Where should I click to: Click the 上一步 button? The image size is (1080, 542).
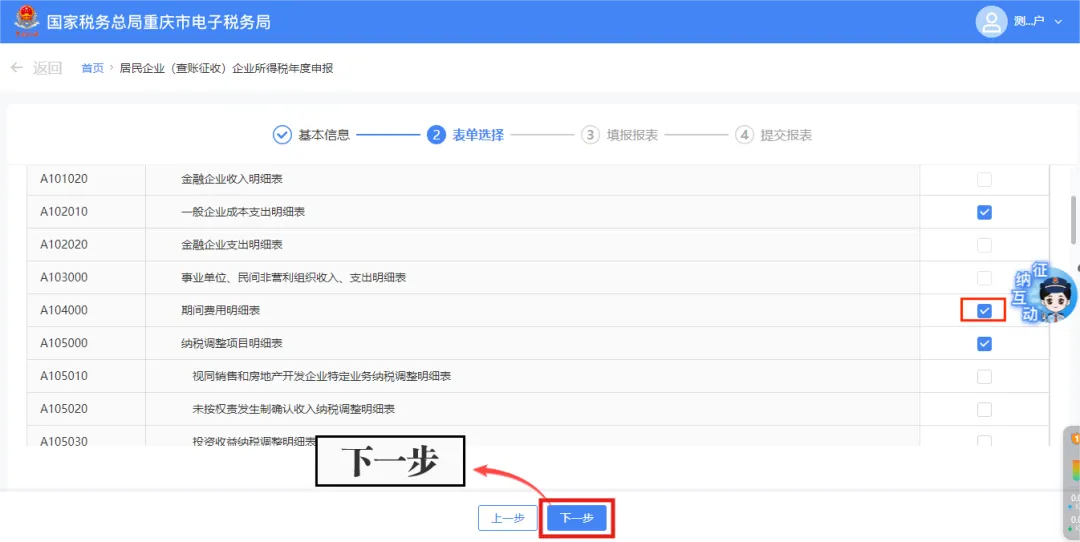click(508, 518)
